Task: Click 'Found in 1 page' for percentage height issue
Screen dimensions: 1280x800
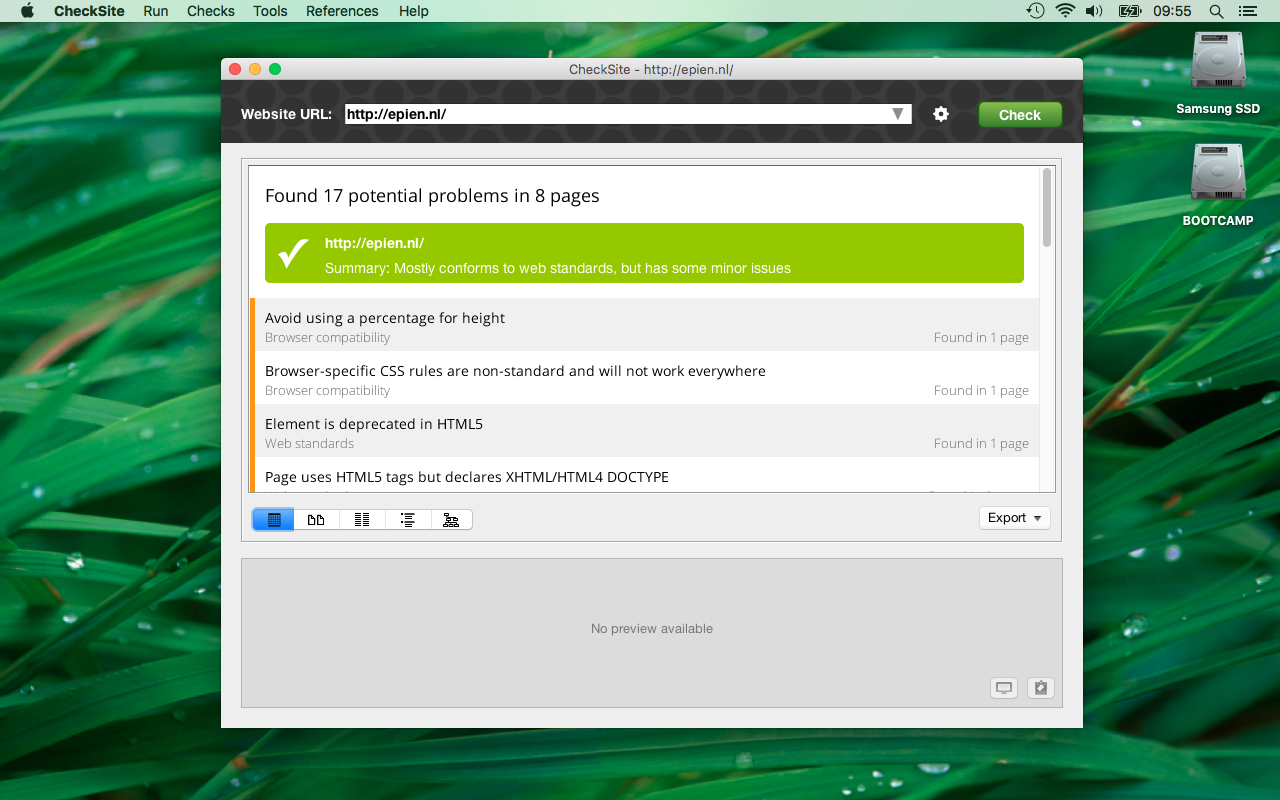Action: 981,338
